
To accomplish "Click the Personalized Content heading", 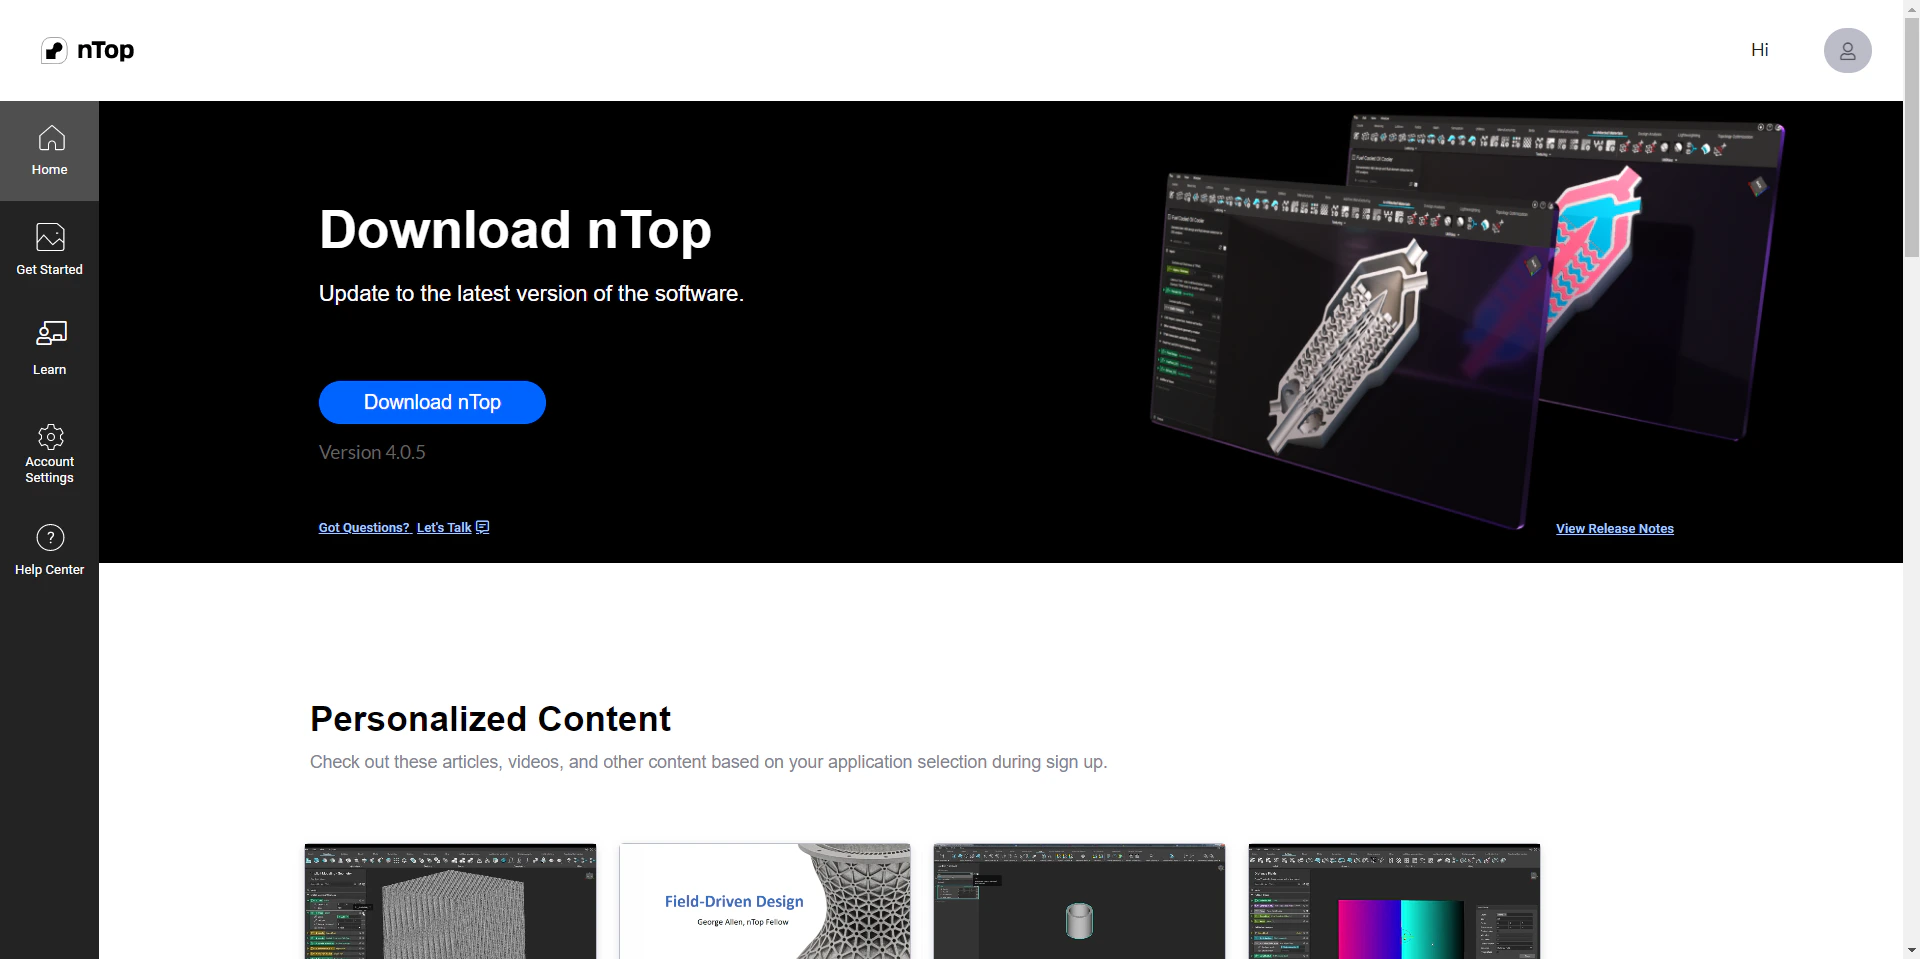I will coord(490,719).
